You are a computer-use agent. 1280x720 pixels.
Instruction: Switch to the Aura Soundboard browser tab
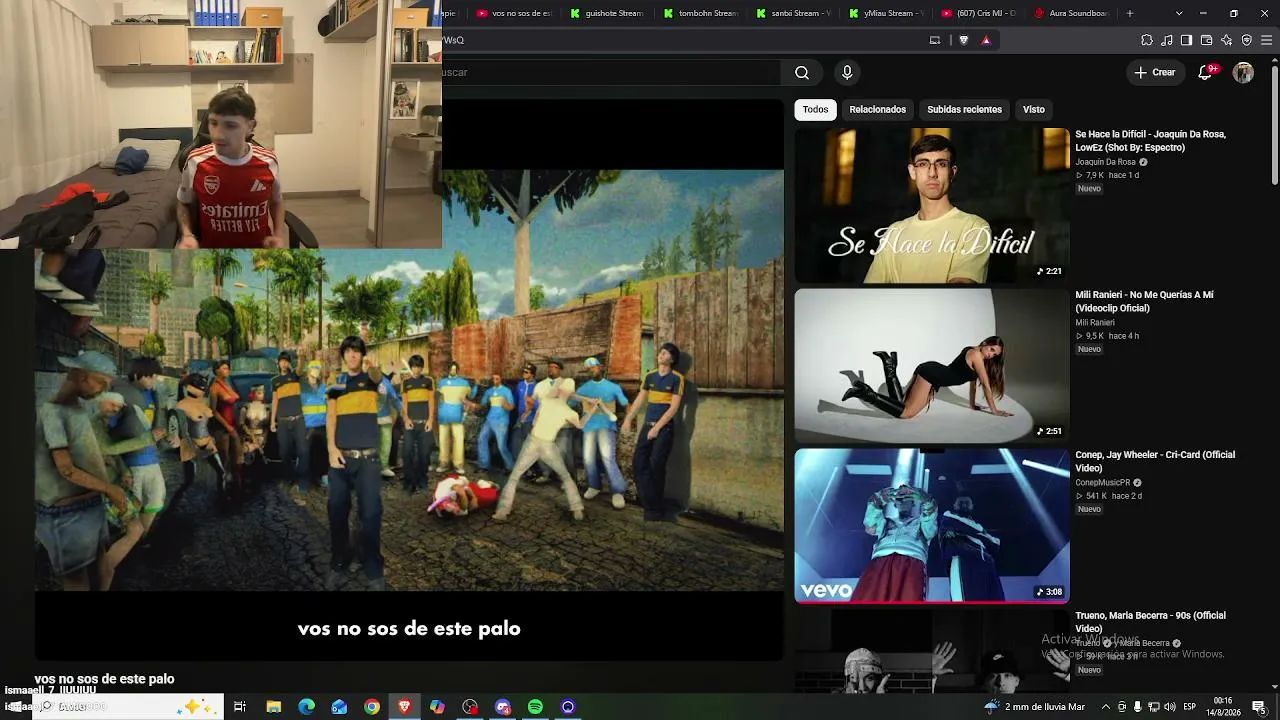(1071, 13)
